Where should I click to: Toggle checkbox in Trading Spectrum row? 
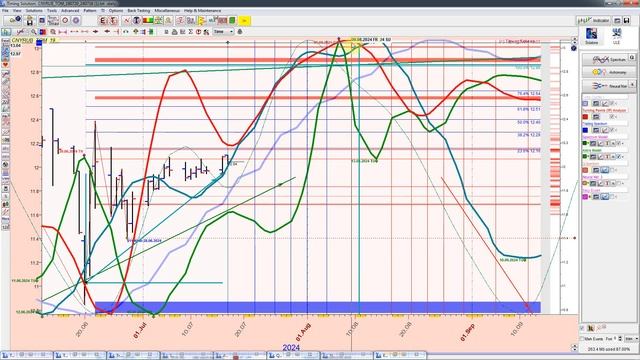611,130
